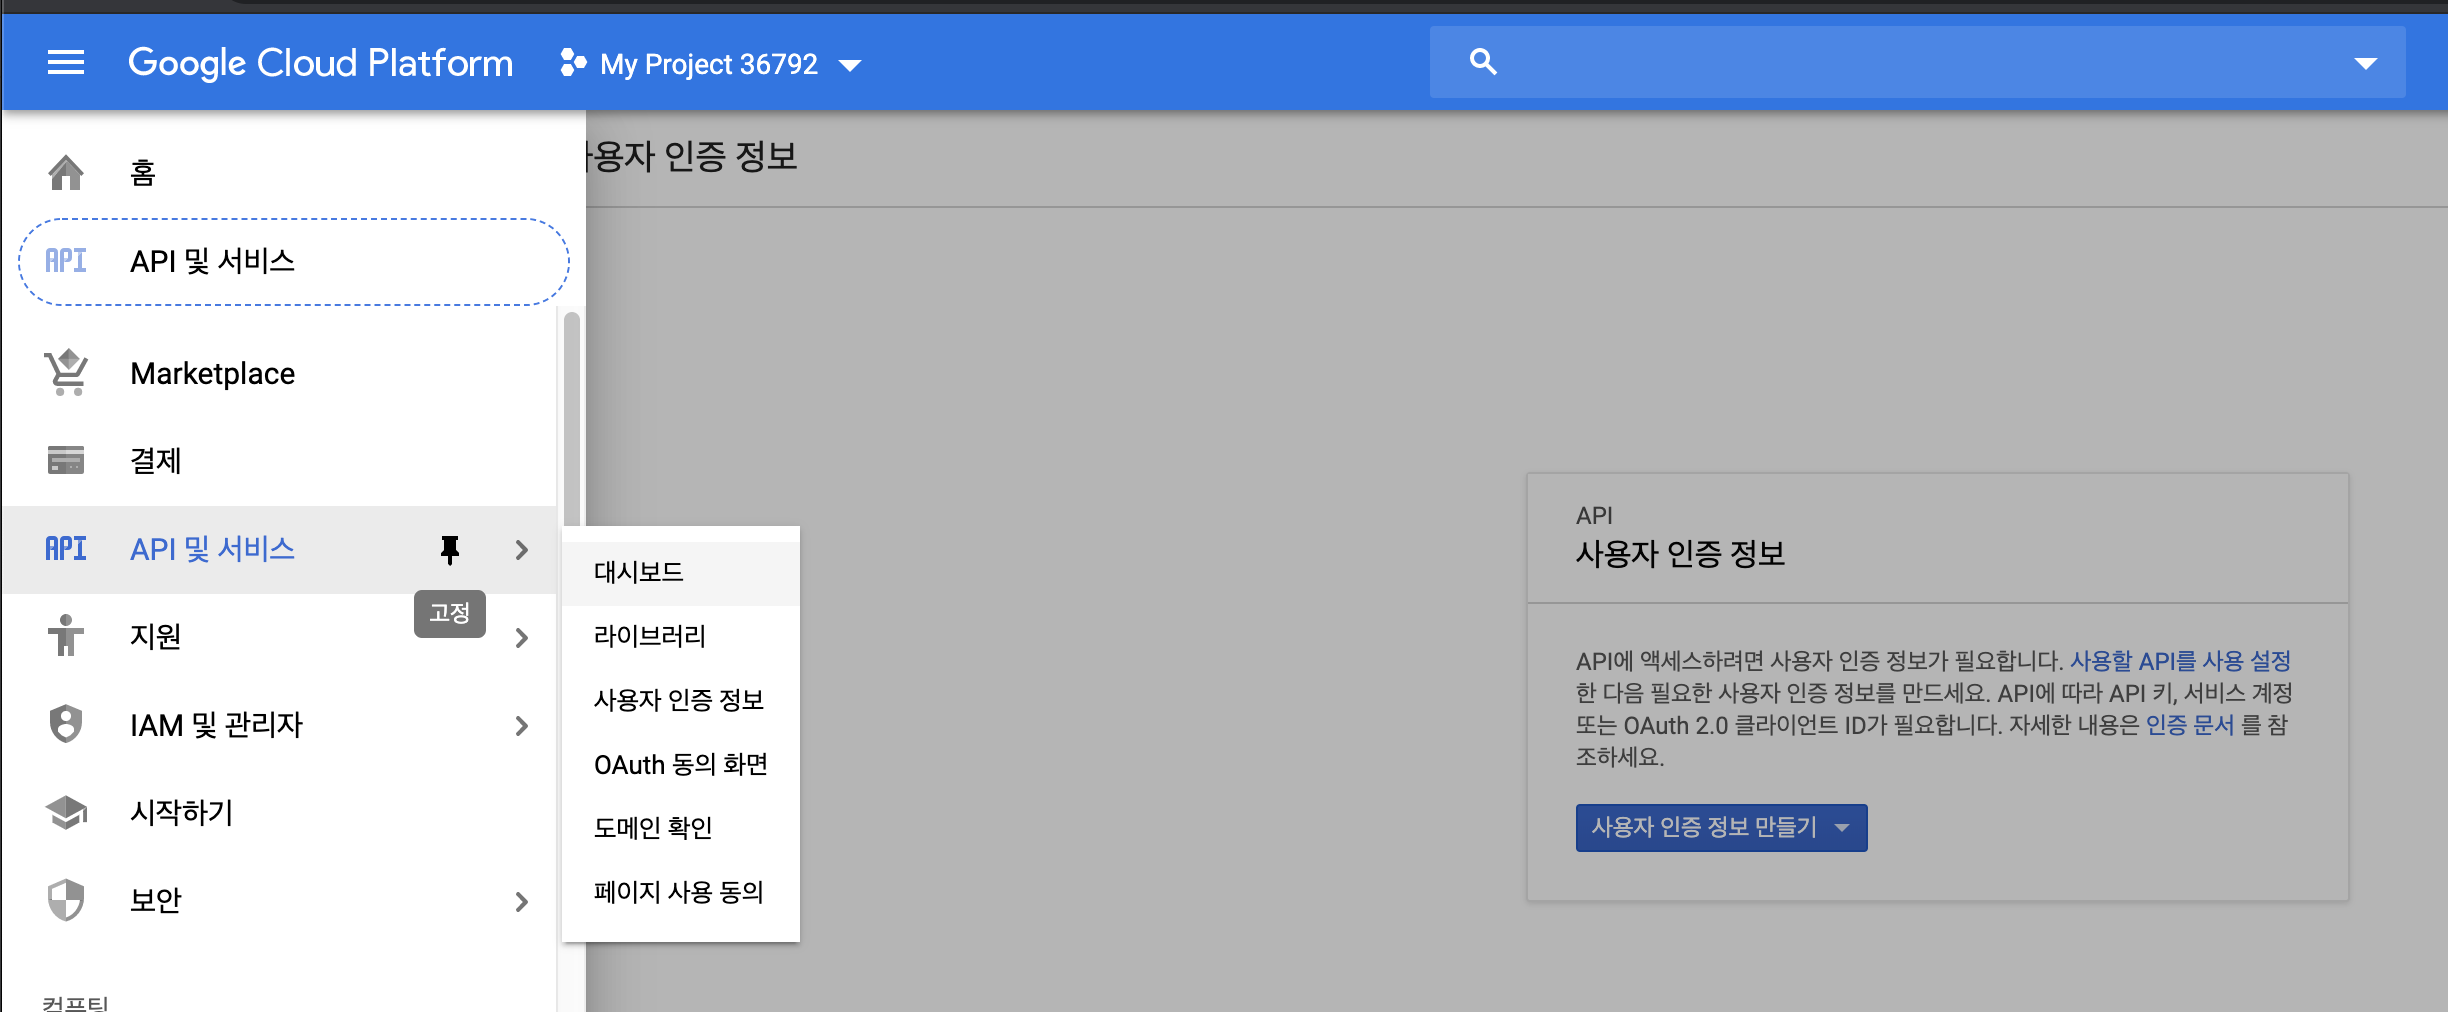Open the 인증 문서 link

[2190, 725]
